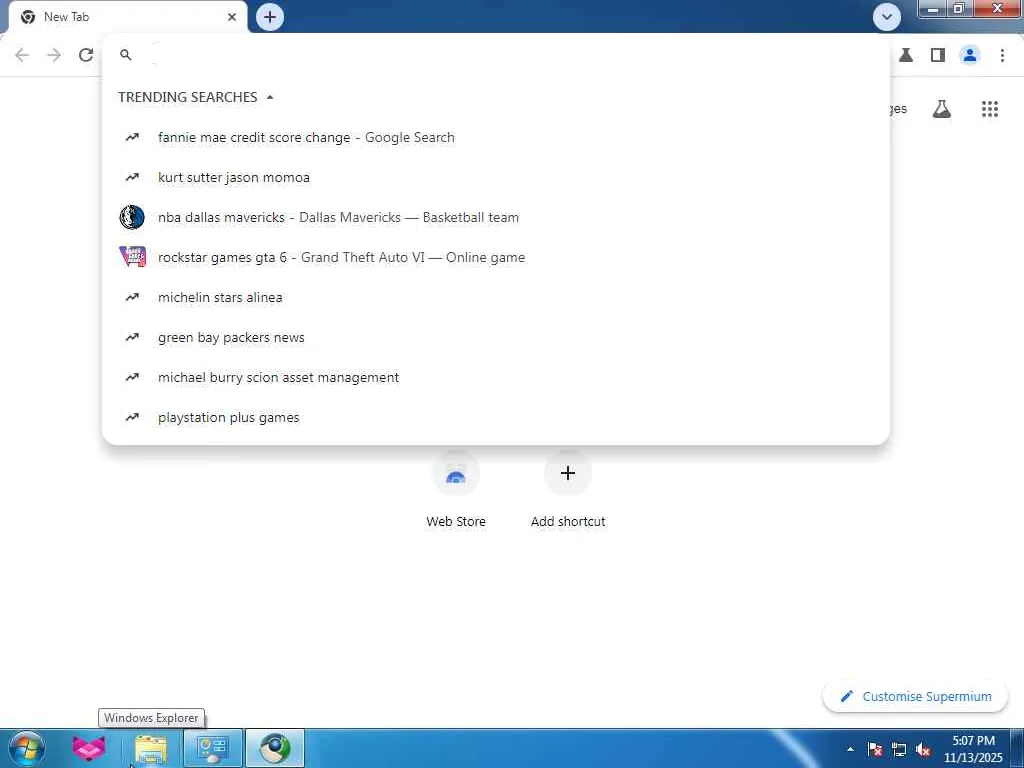The image size is (1024, 768).
Task: Open the Web Store shortcut
Action: (x=456, y=490)
